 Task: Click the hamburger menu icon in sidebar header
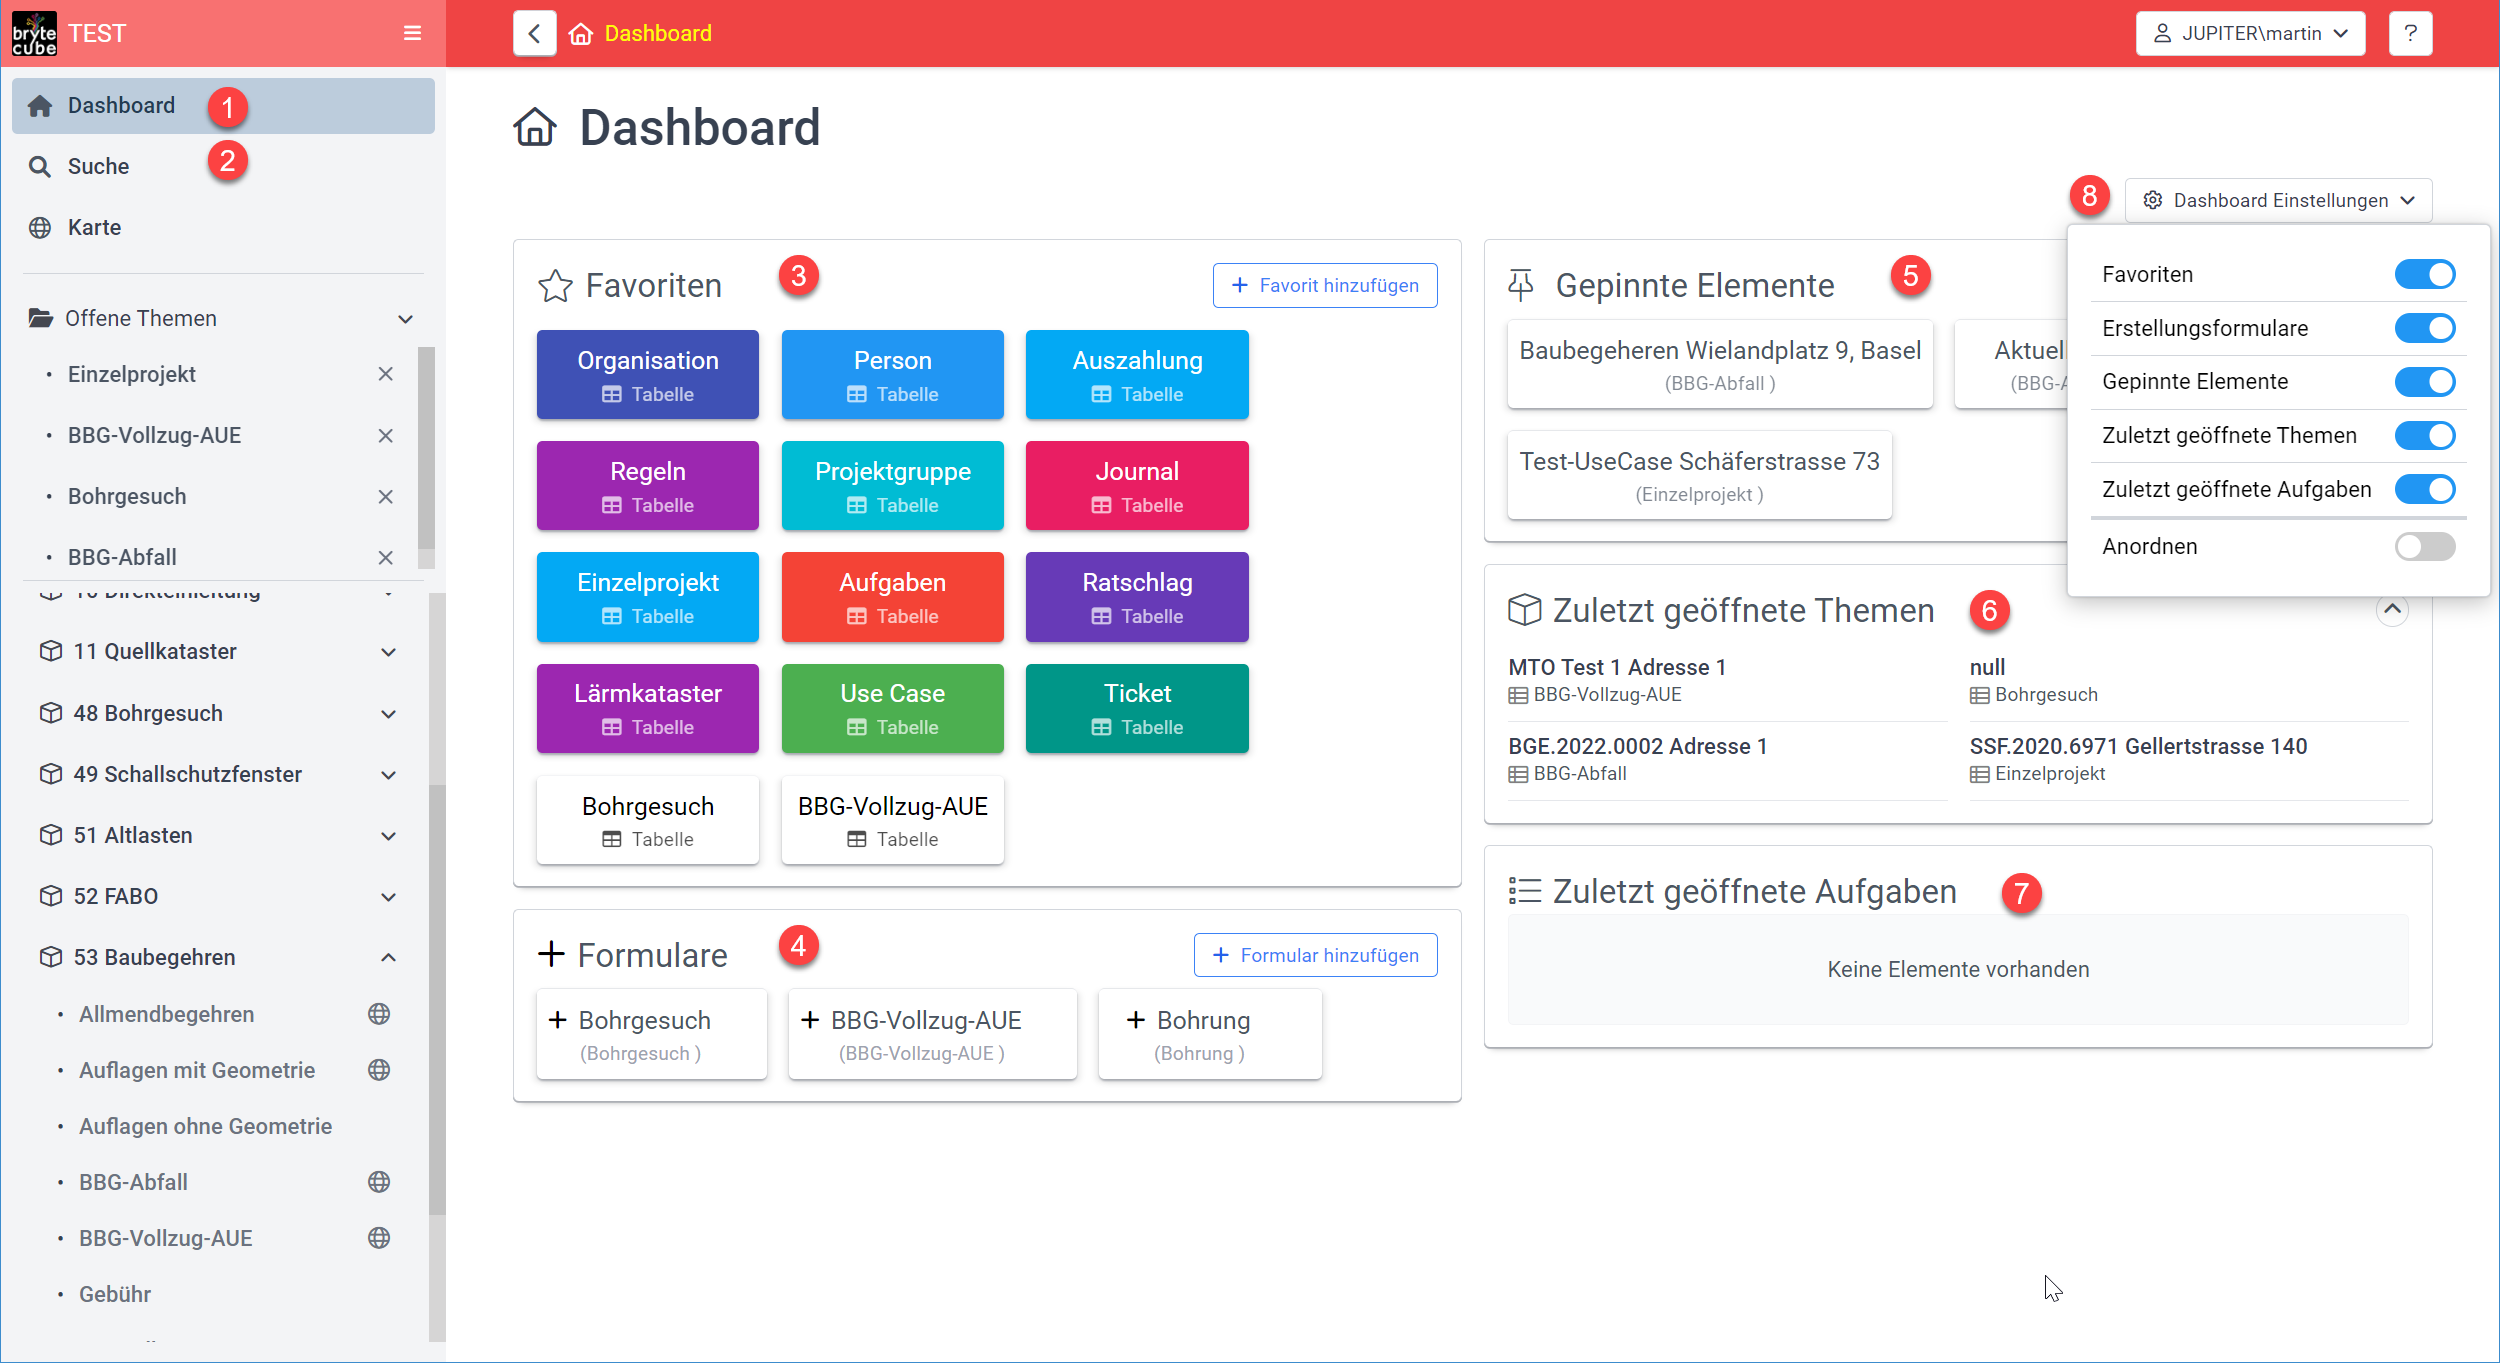pos(412,33)
